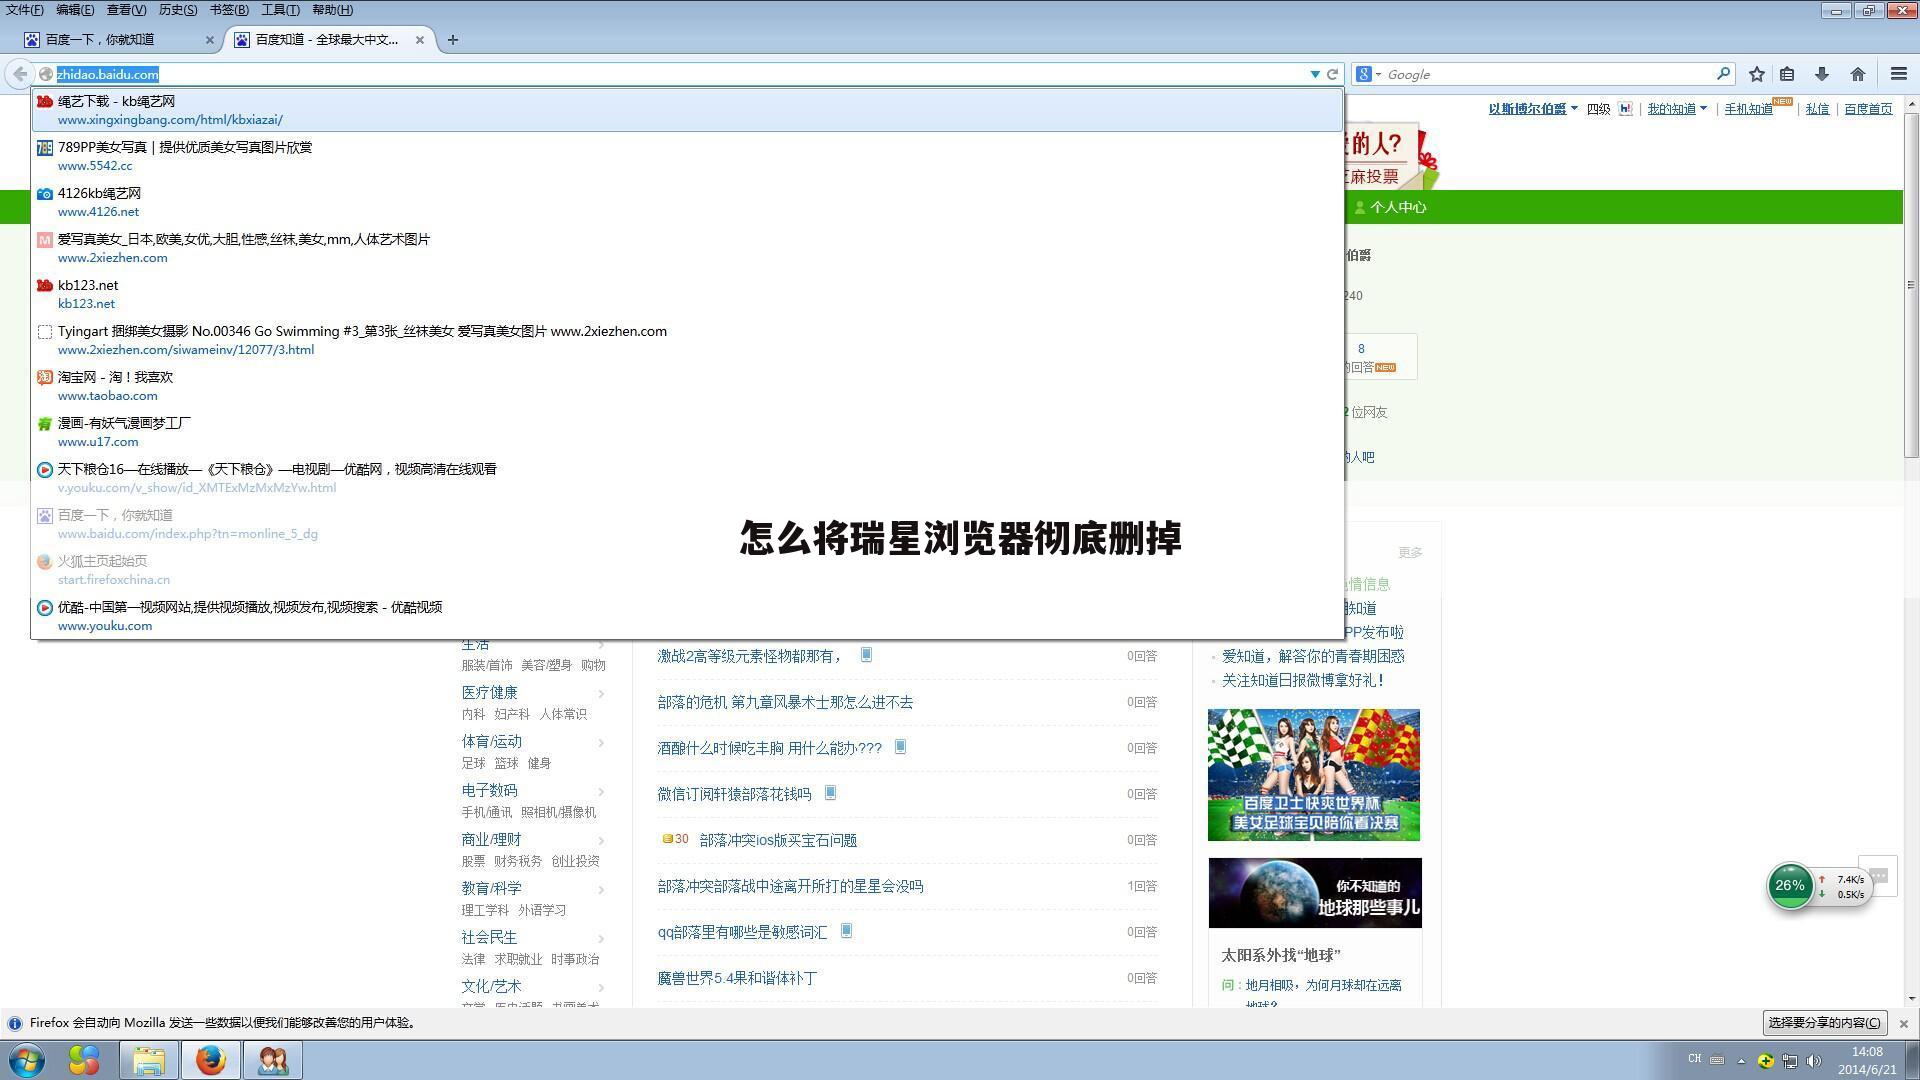Open the Firefox hamburger menu
The width and height of the screenshot is (1920, 1080).
tap(1899, 74)
